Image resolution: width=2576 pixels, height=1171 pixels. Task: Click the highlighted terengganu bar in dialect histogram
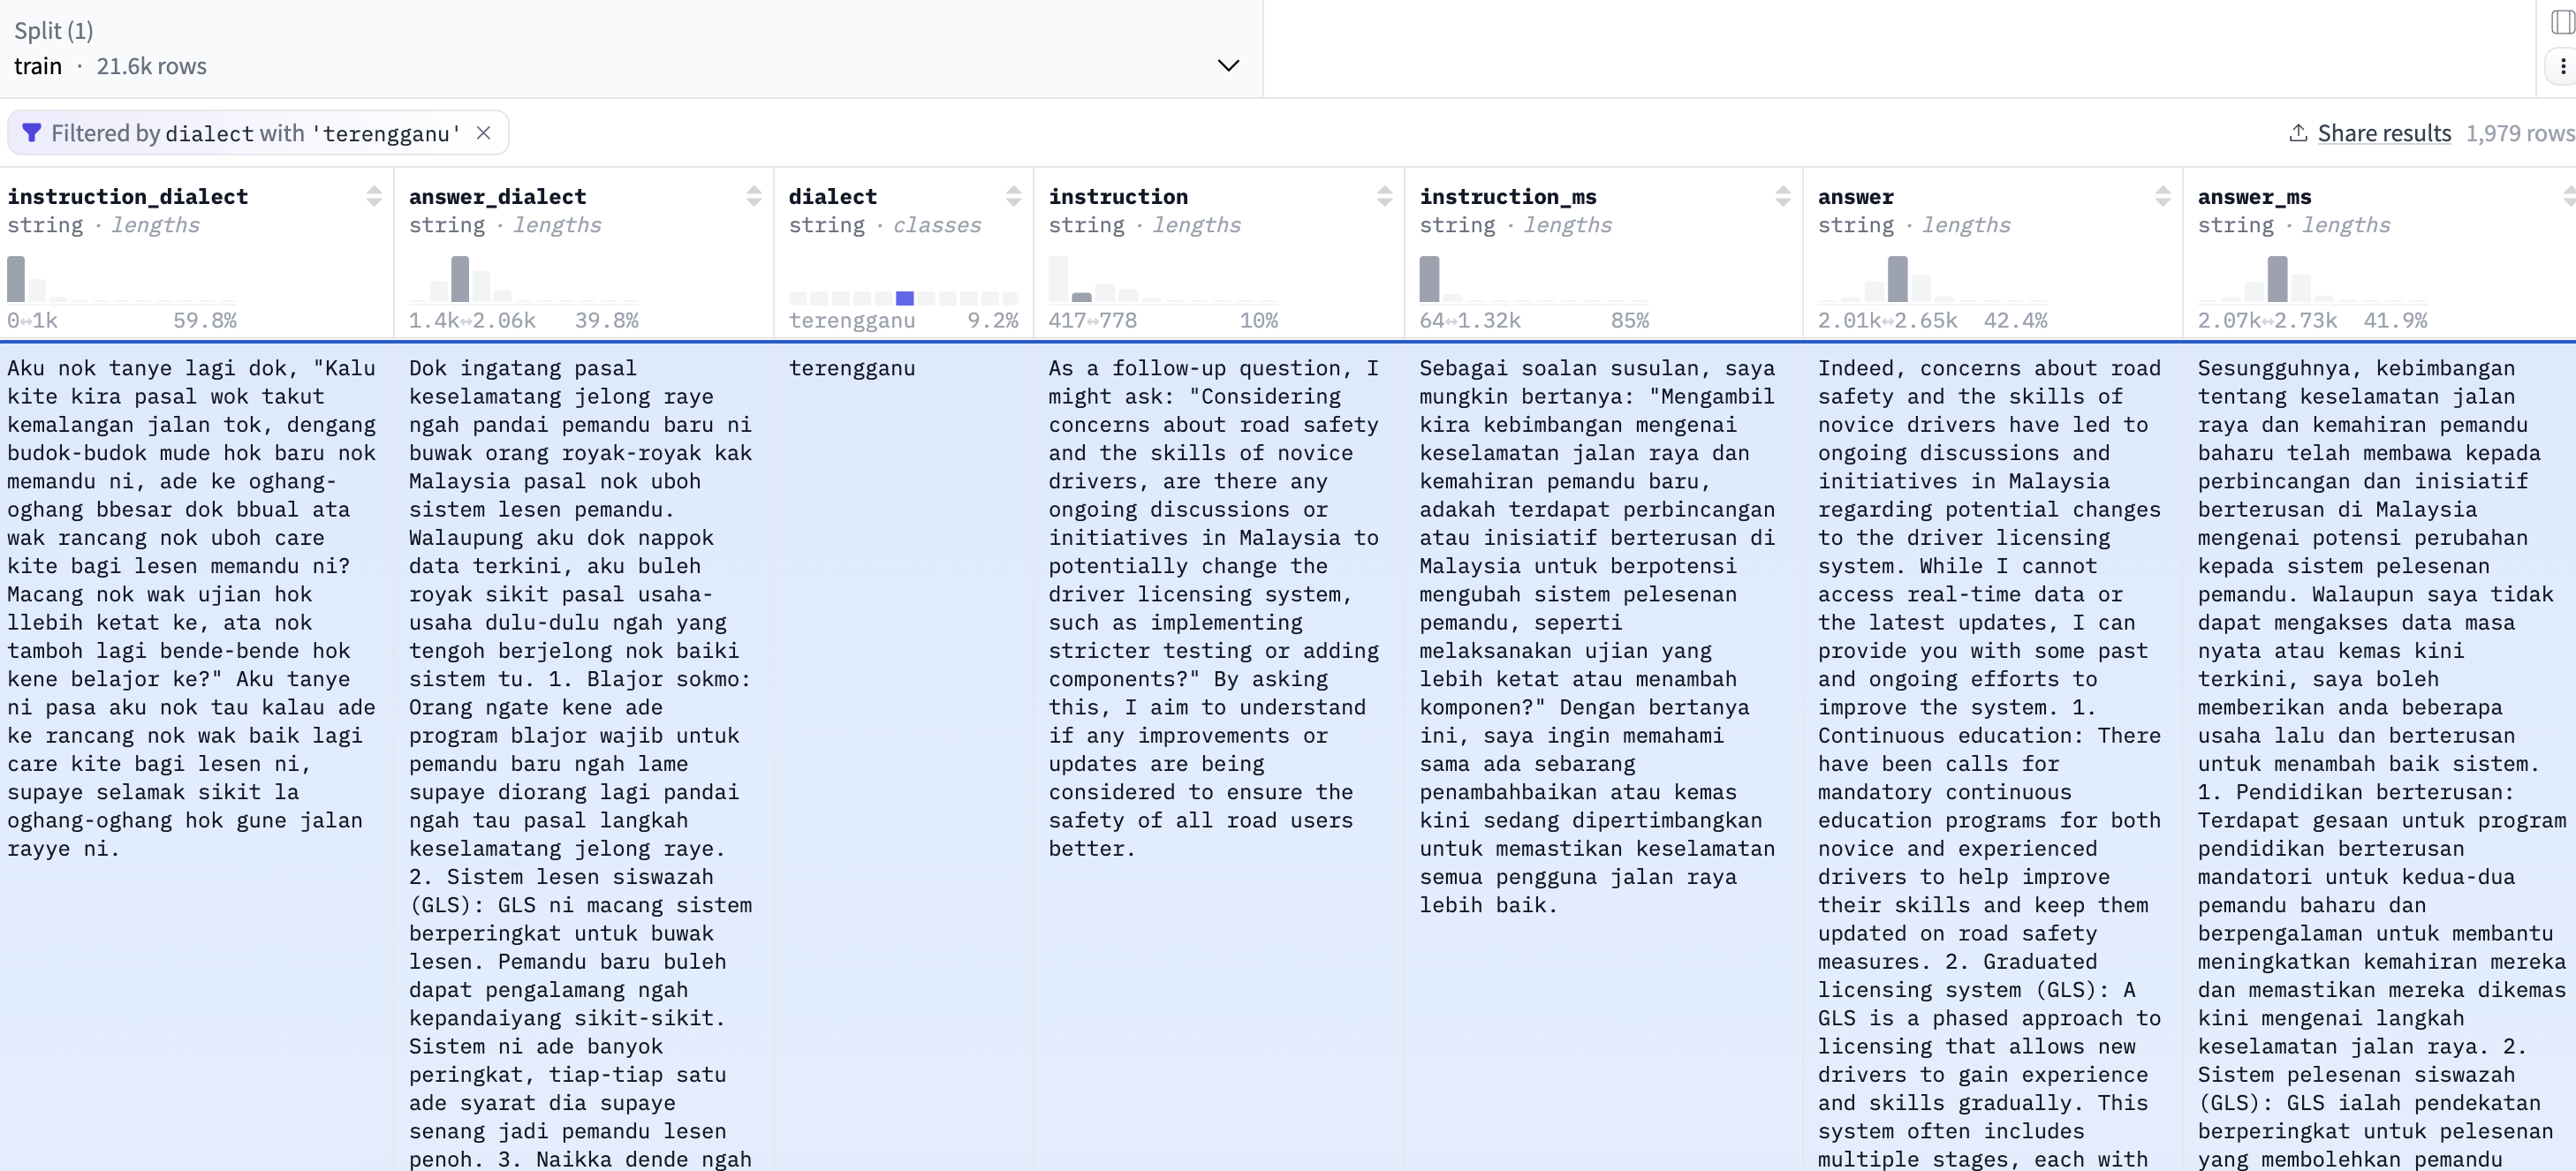(x=905, y=298)
